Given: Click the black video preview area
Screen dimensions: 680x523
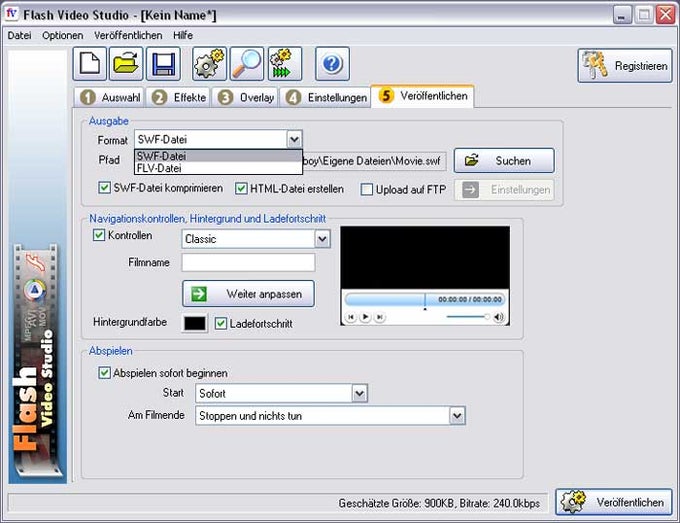Looking at the screenshot, I should tap(425, 257).
